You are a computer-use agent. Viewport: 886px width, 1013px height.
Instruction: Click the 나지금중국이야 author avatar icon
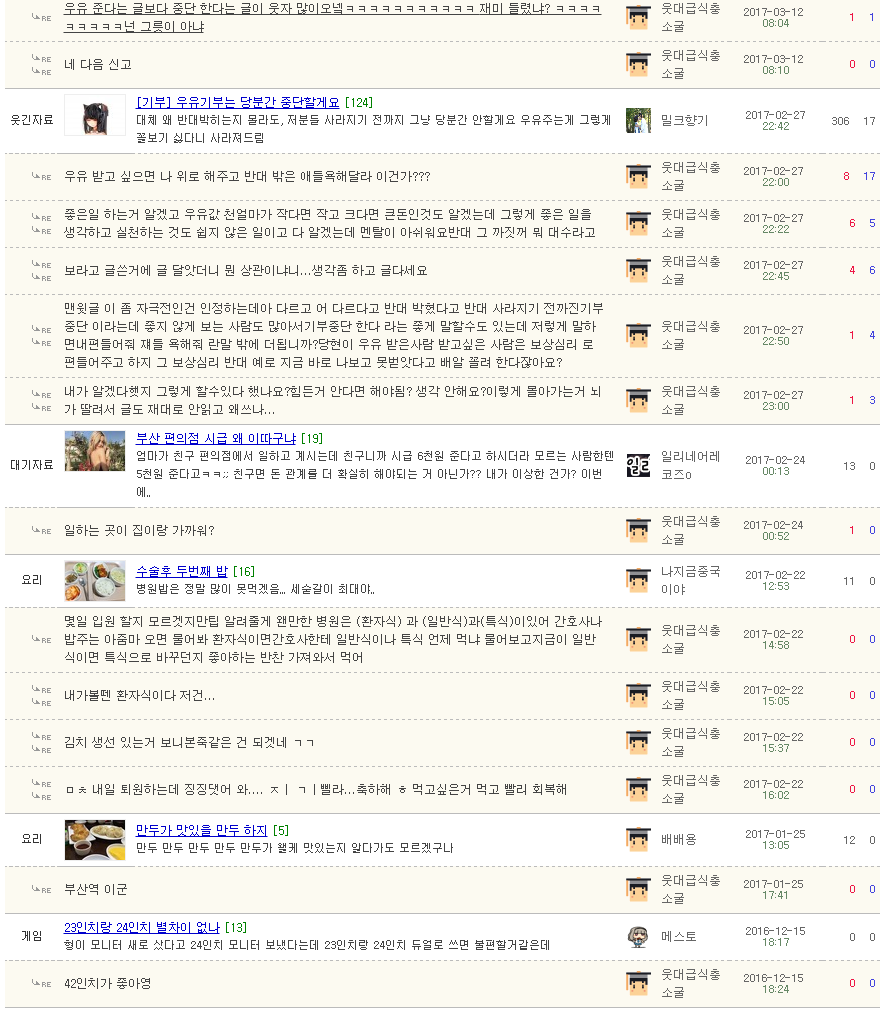pyautogui.click(x=638, y=580)
